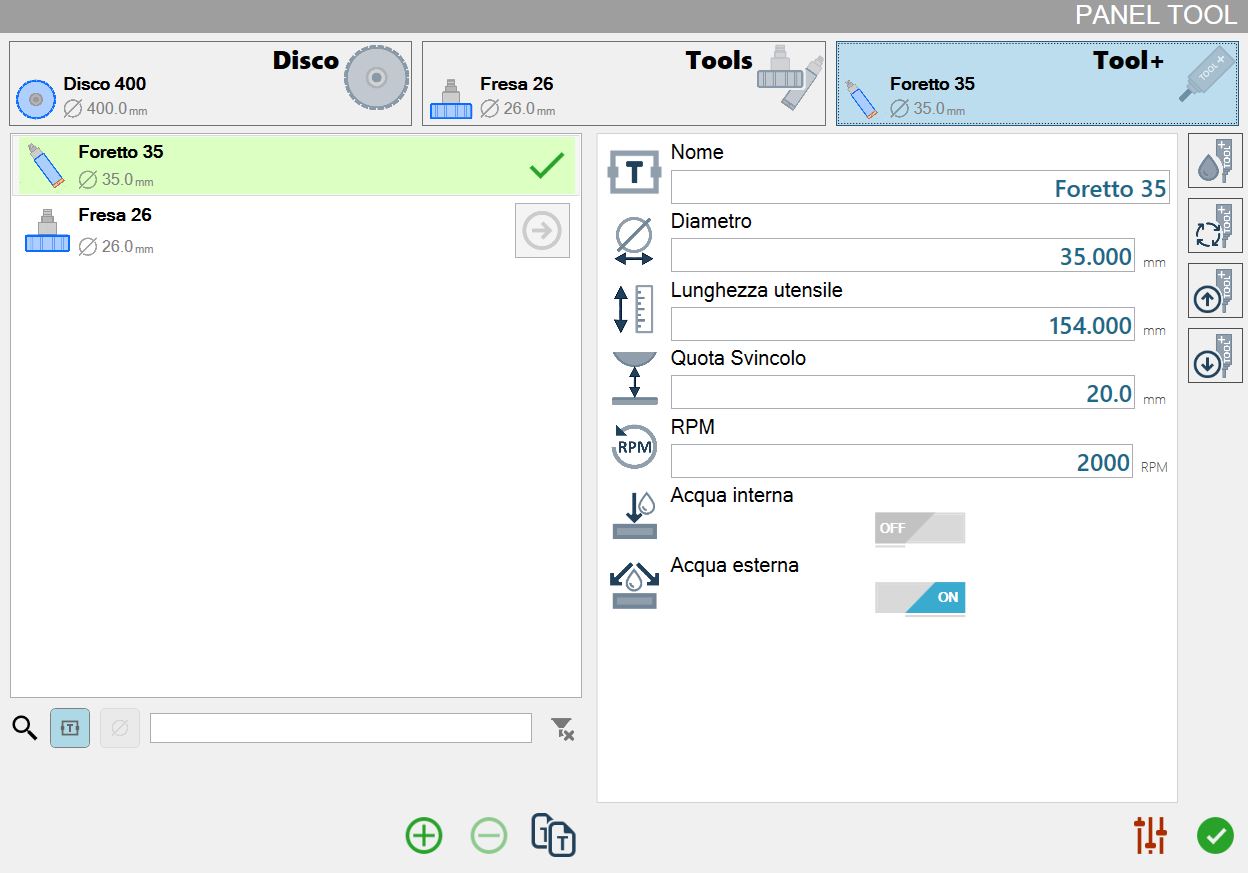Select Foretto 35 in the tool list
Image resolution: width=1248 pixels, height=873 pixels.
point(296,166)
